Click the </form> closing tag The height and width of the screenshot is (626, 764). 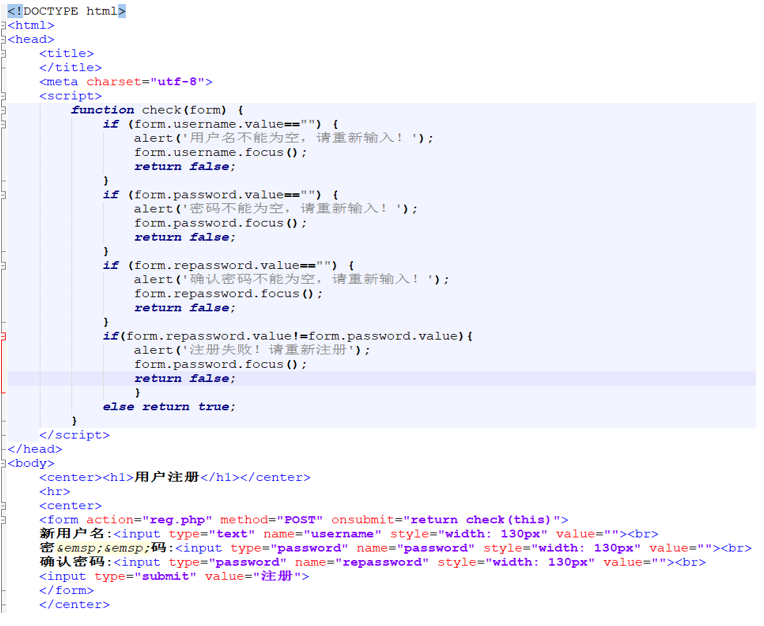pyautogui.click(x=66, y=590)
